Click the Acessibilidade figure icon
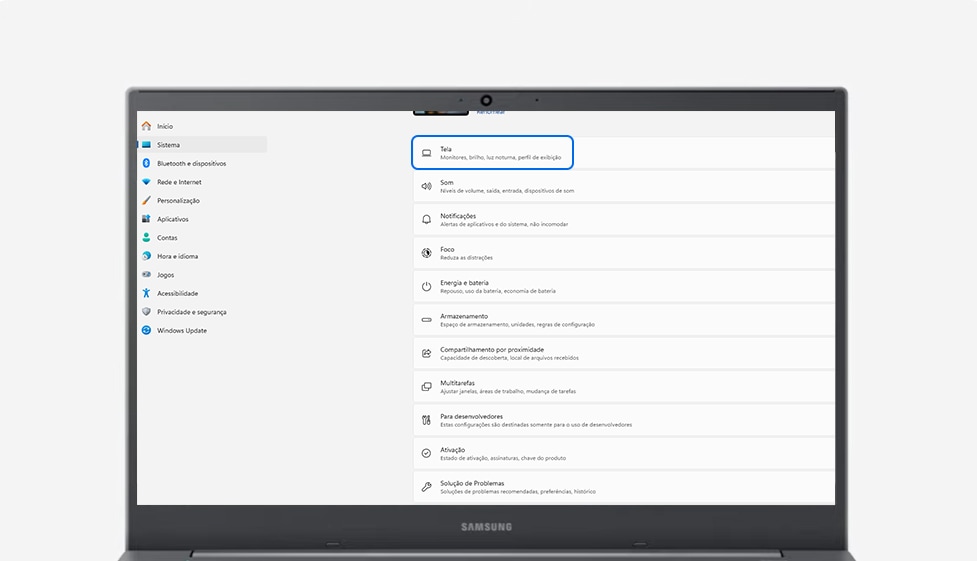Screen dimensions: 977x561 click(146, 293)
